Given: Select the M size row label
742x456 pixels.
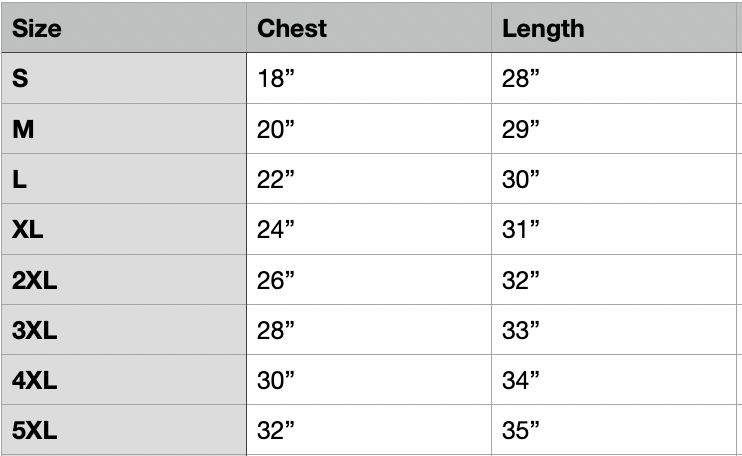Looking at the screenshot, I should 23,129.
